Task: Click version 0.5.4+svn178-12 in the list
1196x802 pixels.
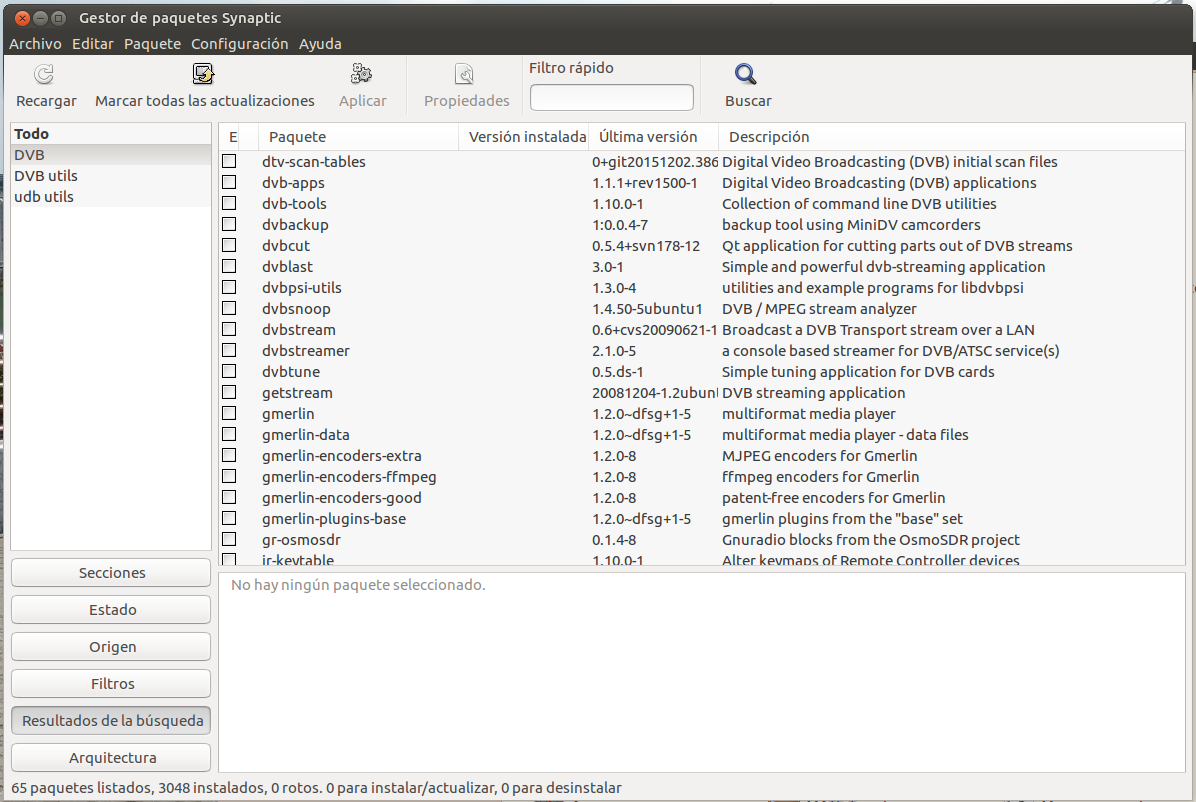Action: pyautogui.click(x=645, y=246)
